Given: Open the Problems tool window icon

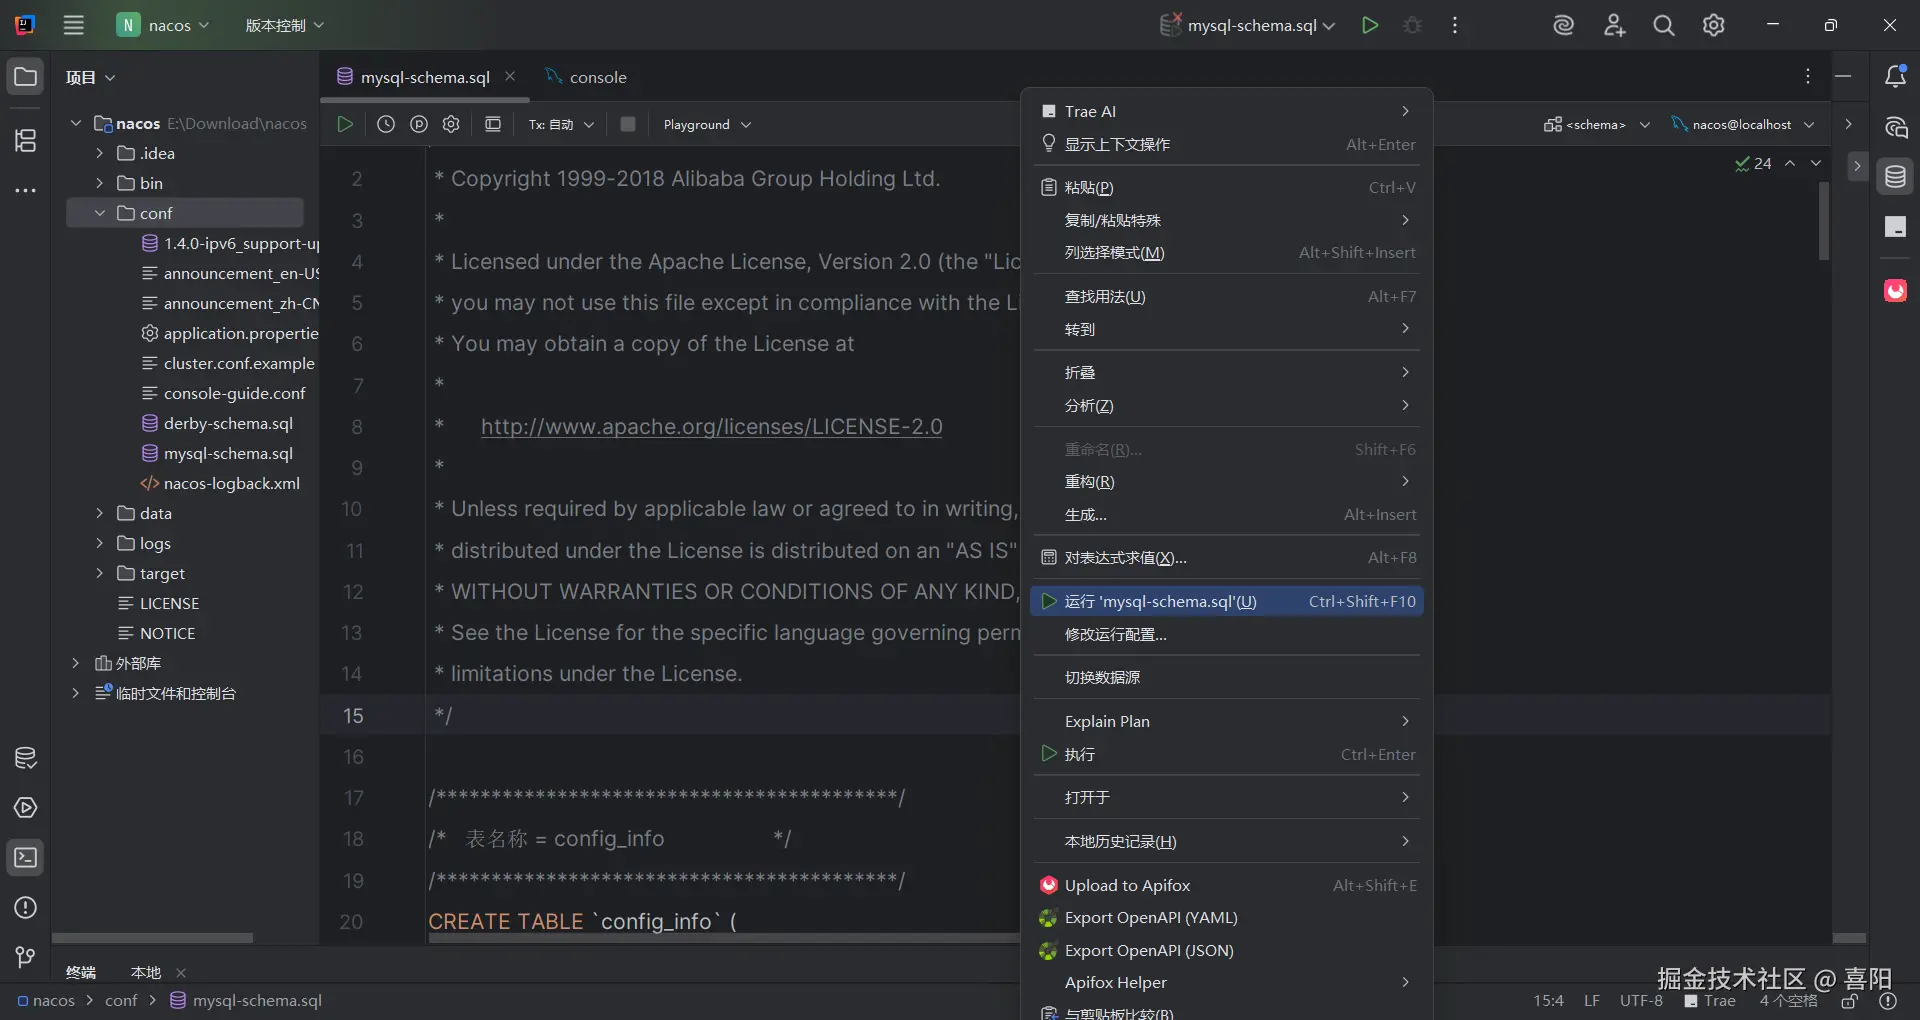Looking at the screenshot, I should [x=26, y=908].
